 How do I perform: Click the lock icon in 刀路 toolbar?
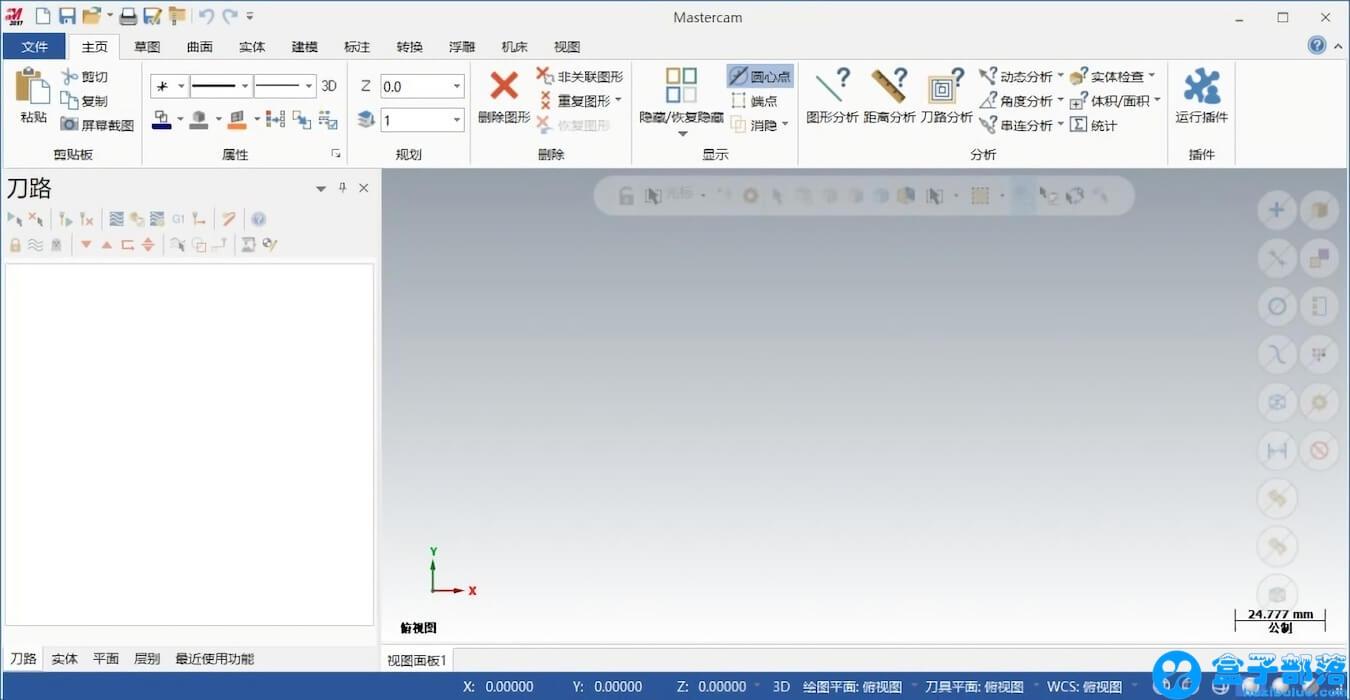click(x=15, y=244)
